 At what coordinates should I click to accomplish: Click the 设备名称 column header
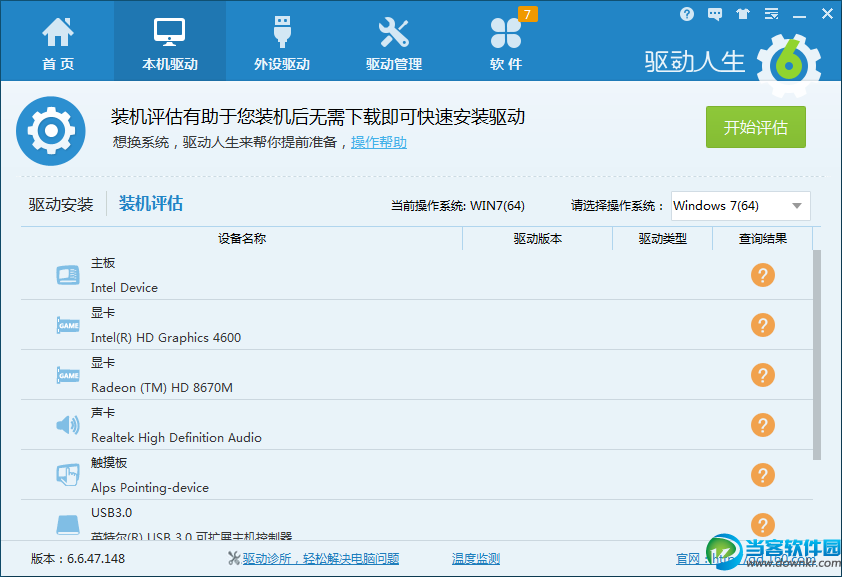[242, 238]
